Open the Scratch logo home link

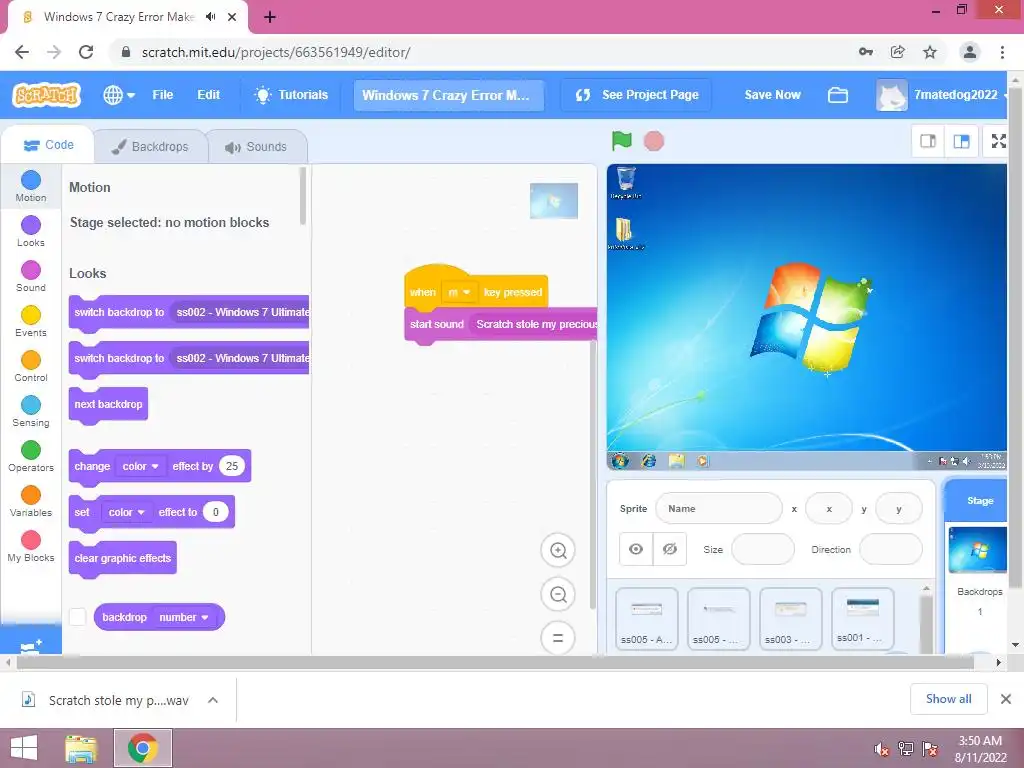click(x=46, y=95)
